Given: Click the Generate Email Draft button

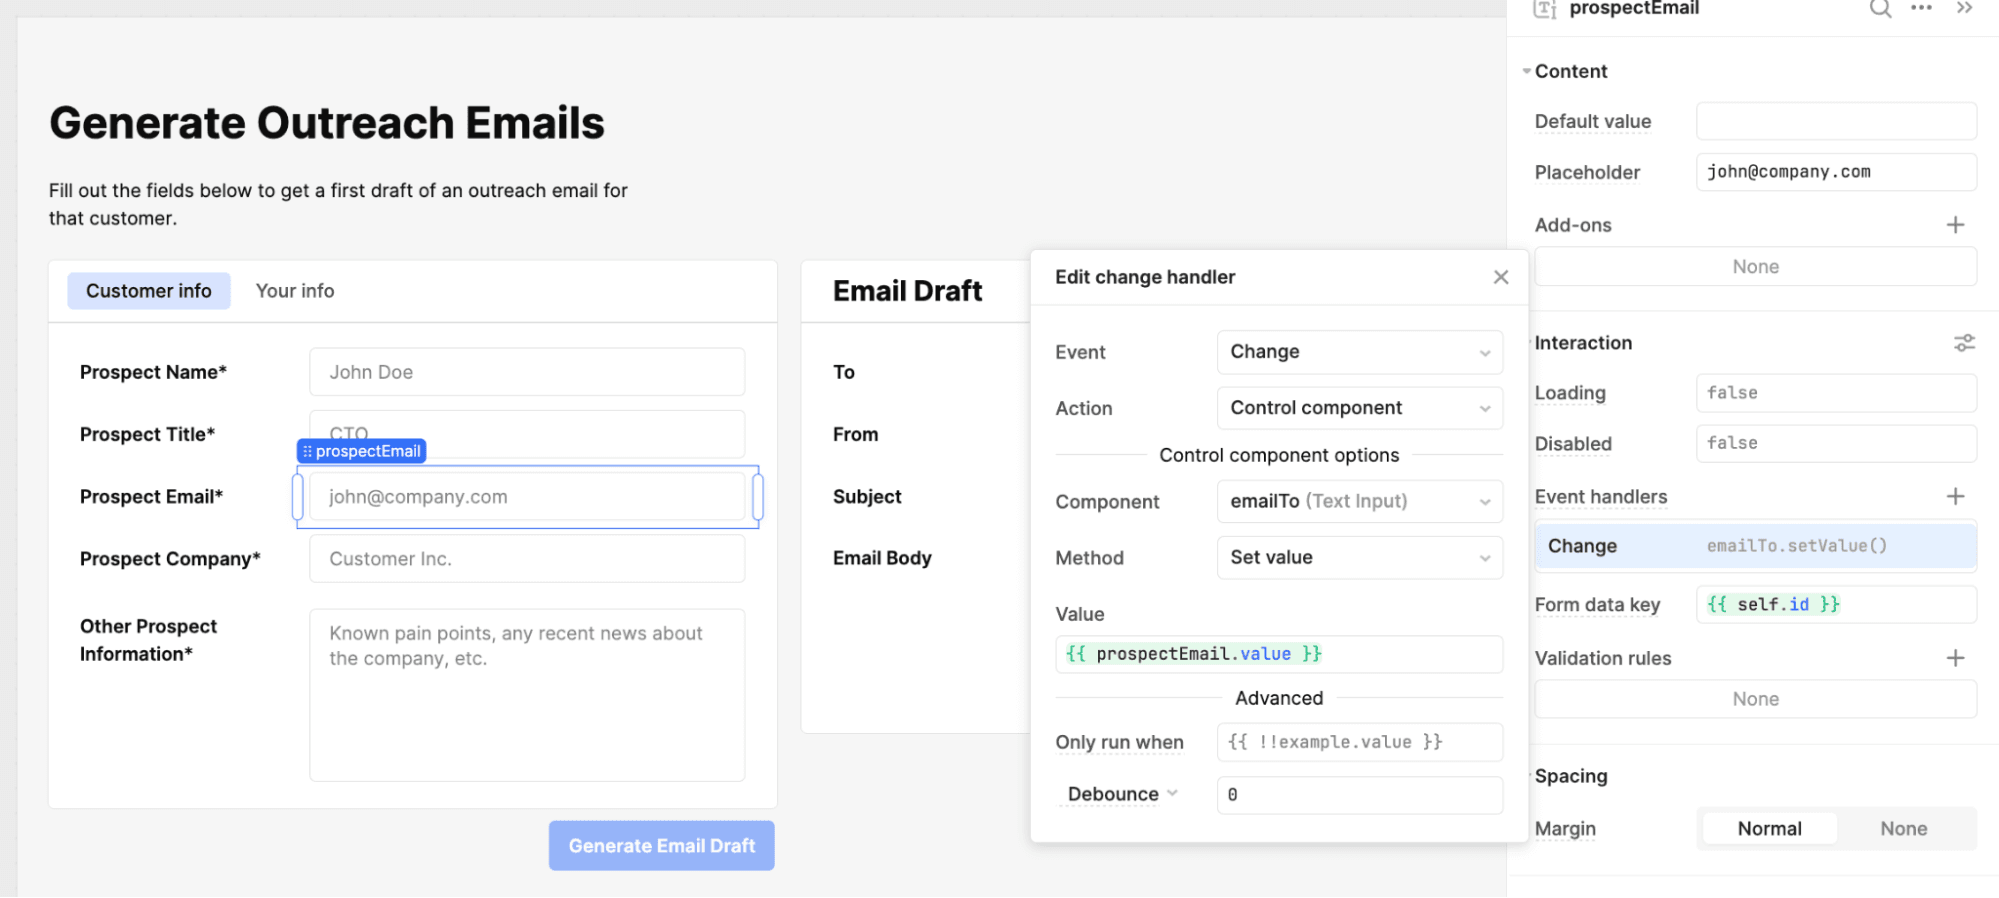Looking at the screenshot, I should (x=661, y=846).
